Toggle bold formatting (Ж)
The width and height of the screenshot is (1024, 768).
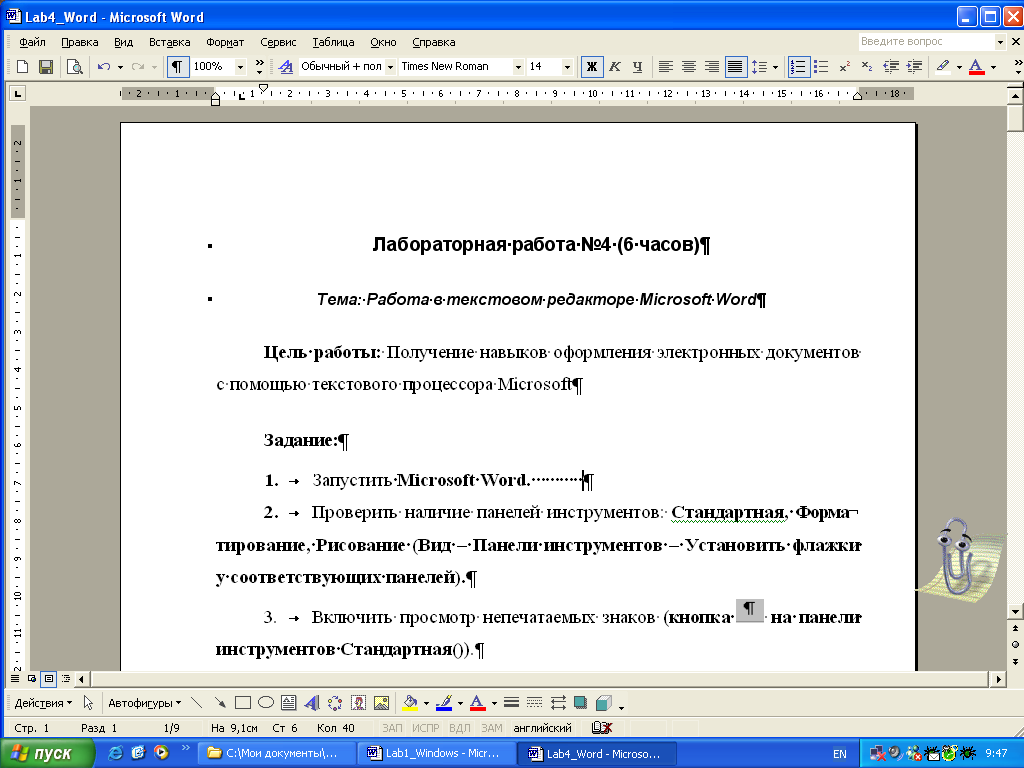(592, 67)
